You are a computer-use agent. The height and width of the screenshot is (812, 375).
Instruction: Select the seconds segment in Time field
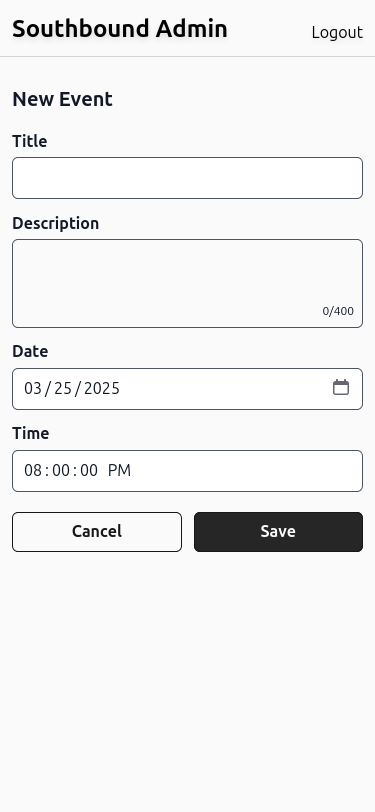pyautogui.click(x=89, y=470)
